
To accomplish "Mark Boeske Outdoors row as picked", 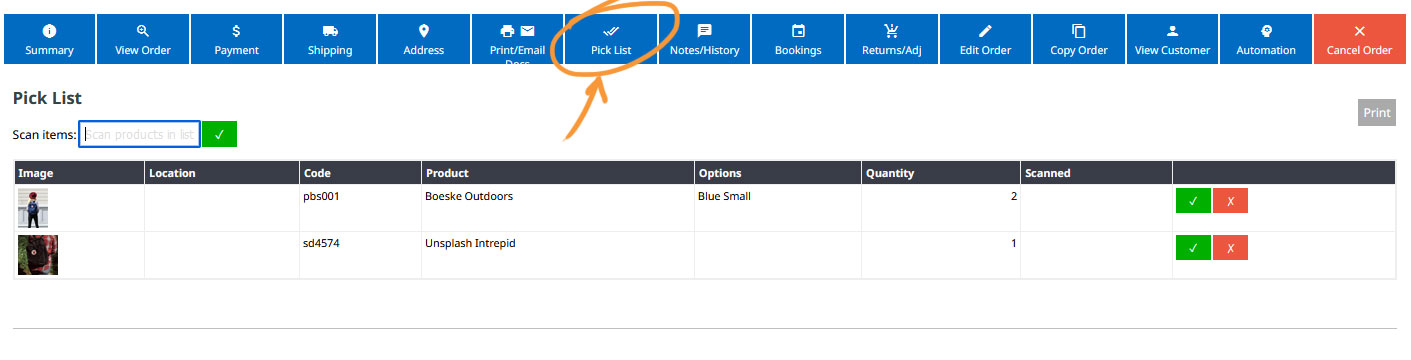I will point(1193,200).
